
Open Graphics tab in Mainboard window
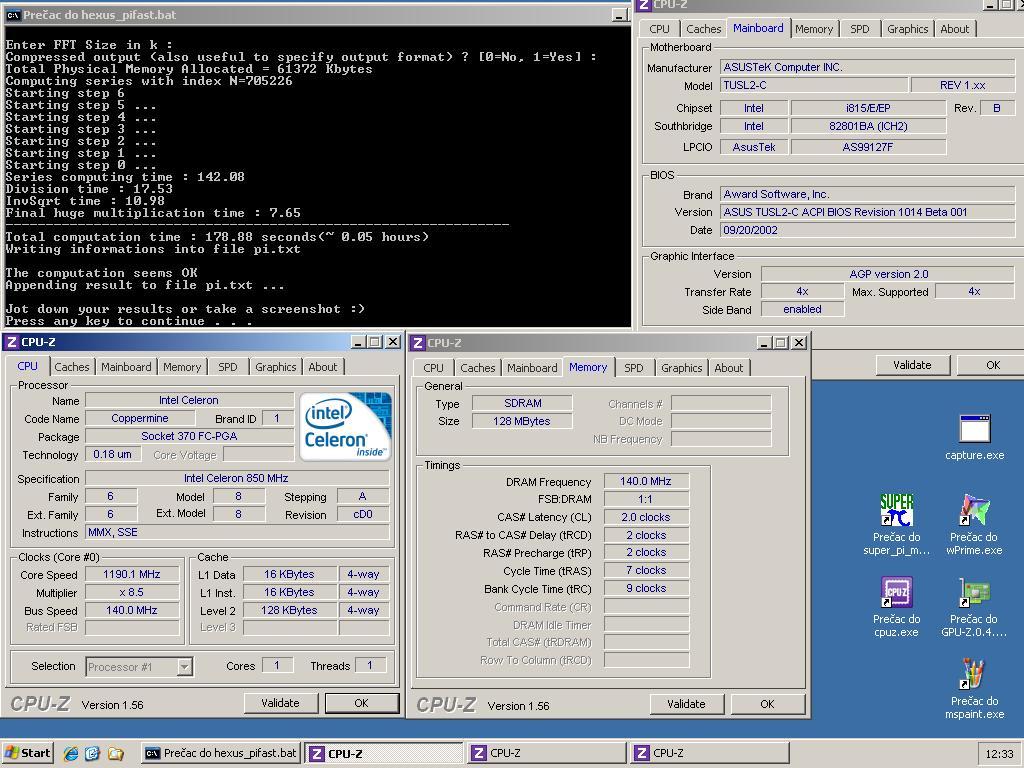(x=907, y=29)
